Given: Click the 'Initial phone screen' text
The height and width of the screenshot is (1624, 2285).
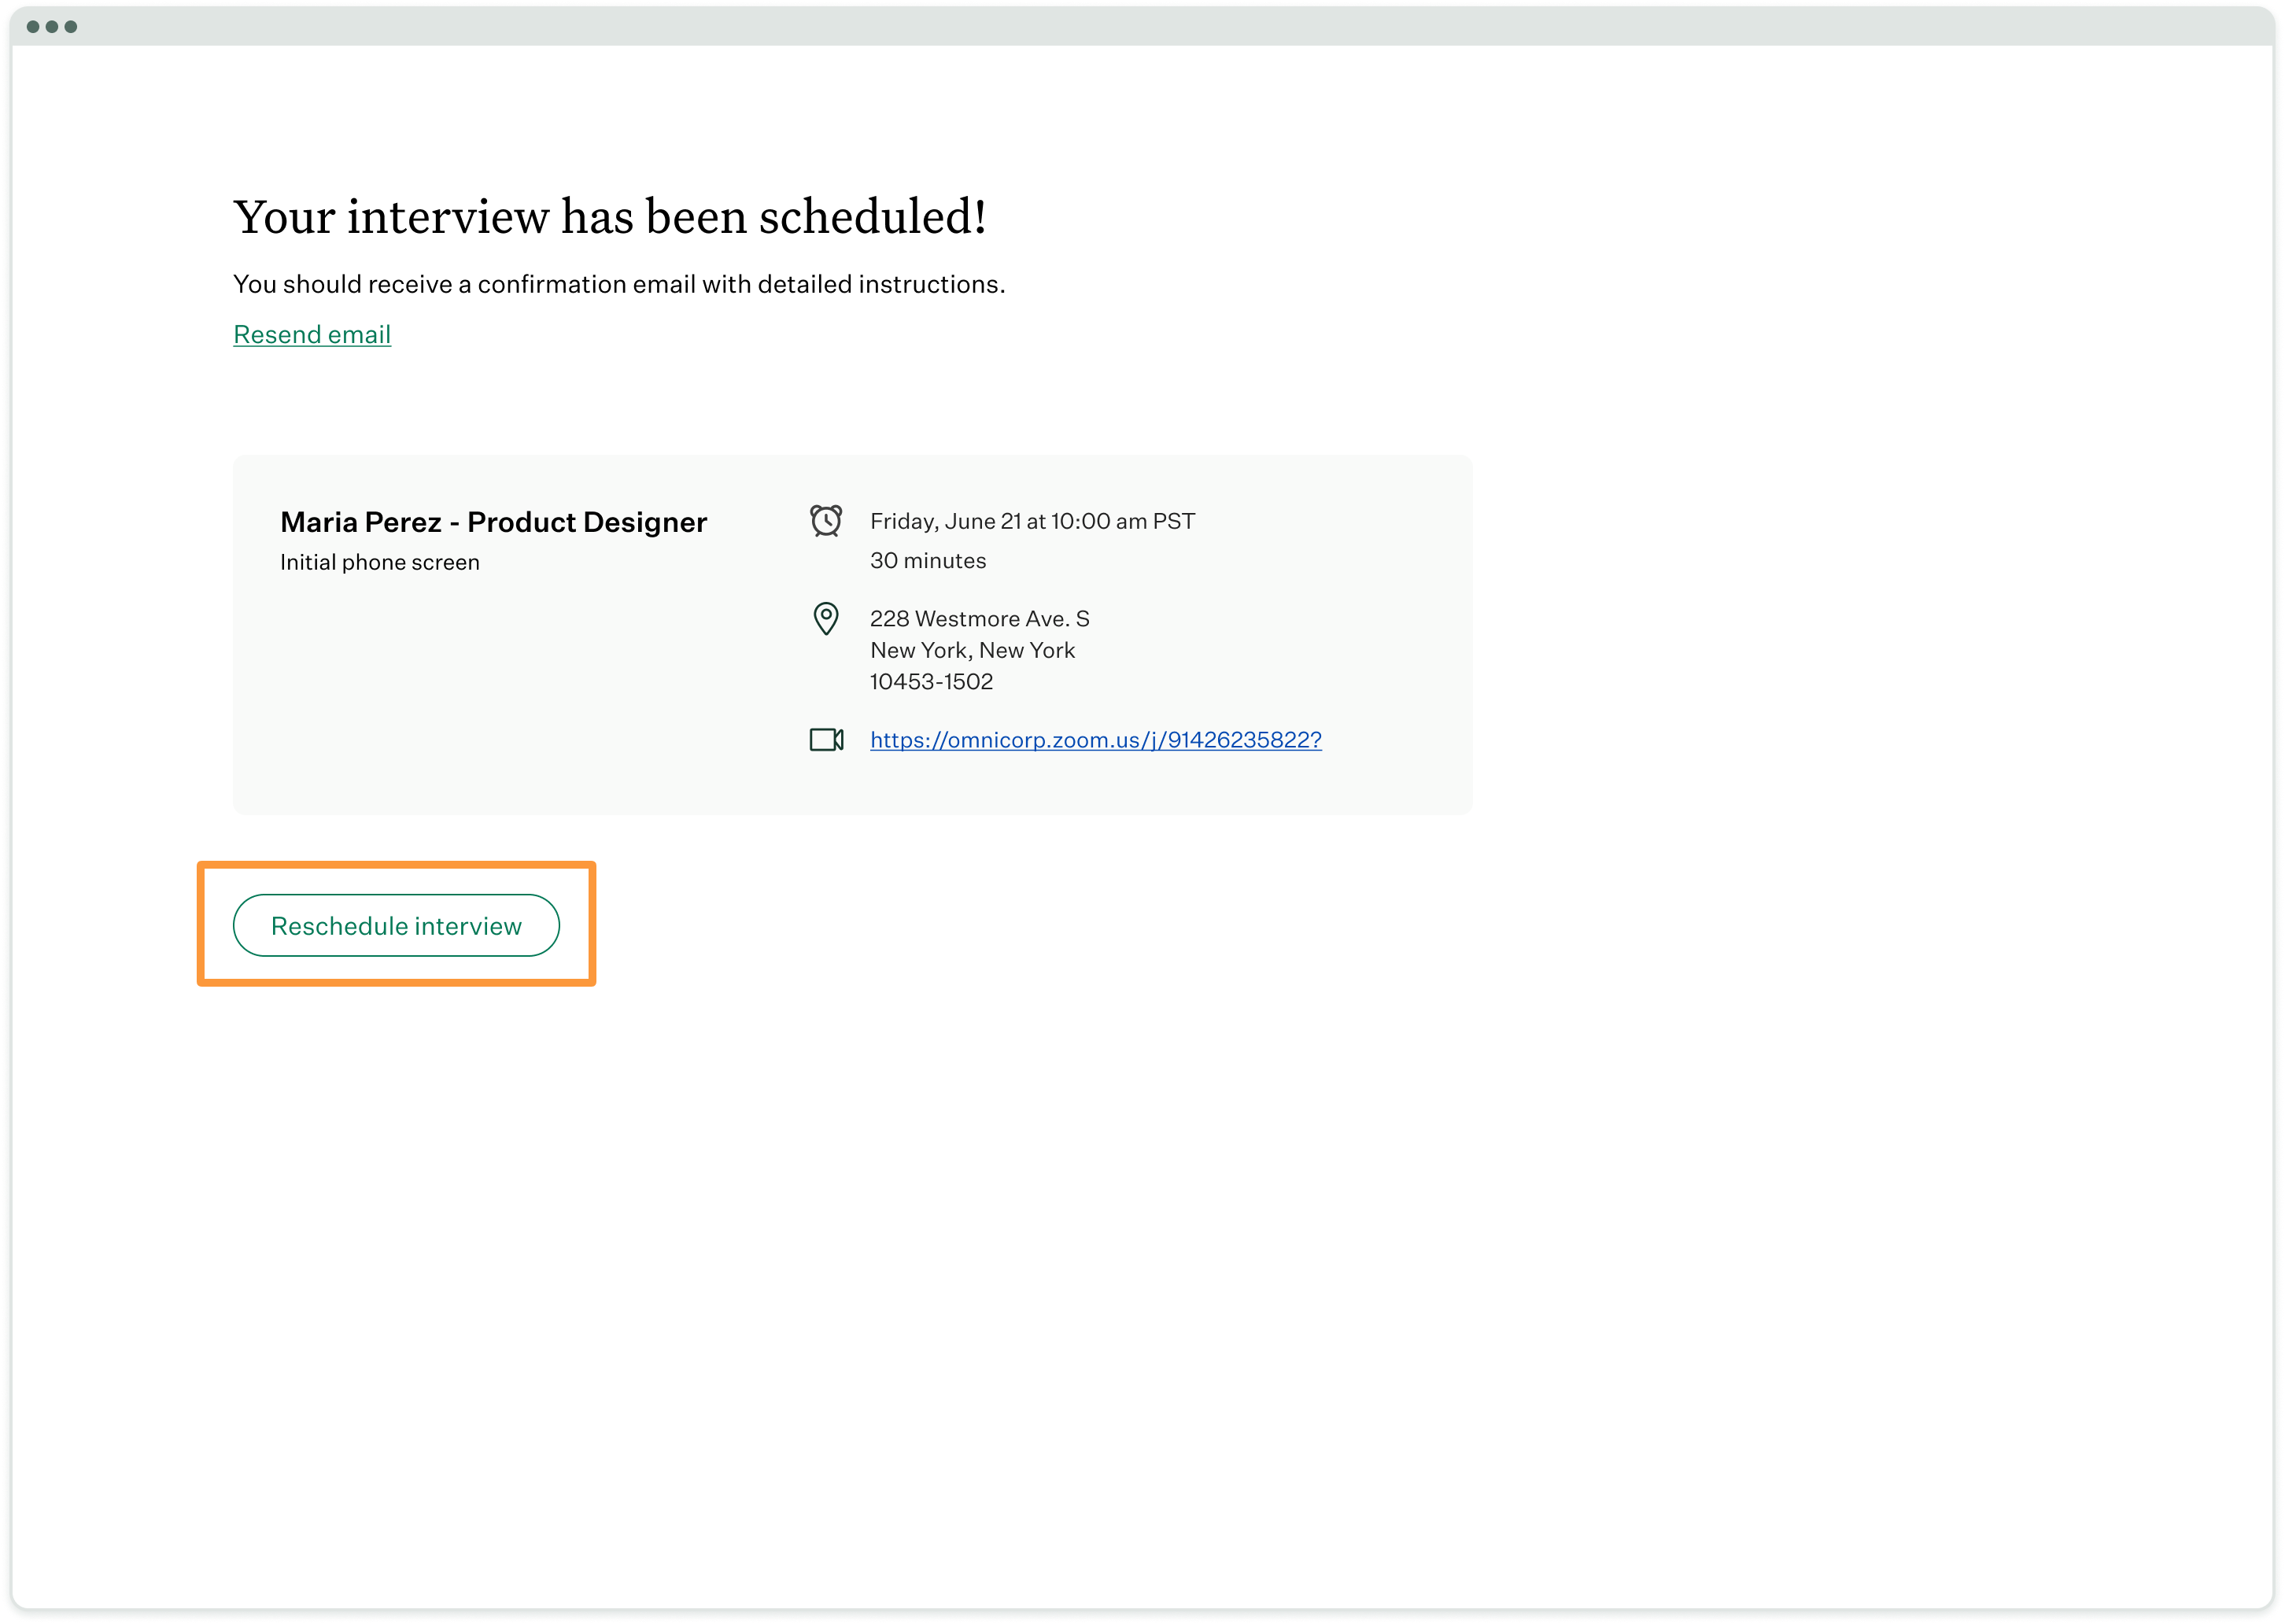Looking at the screenshot, I should [380, 562].
